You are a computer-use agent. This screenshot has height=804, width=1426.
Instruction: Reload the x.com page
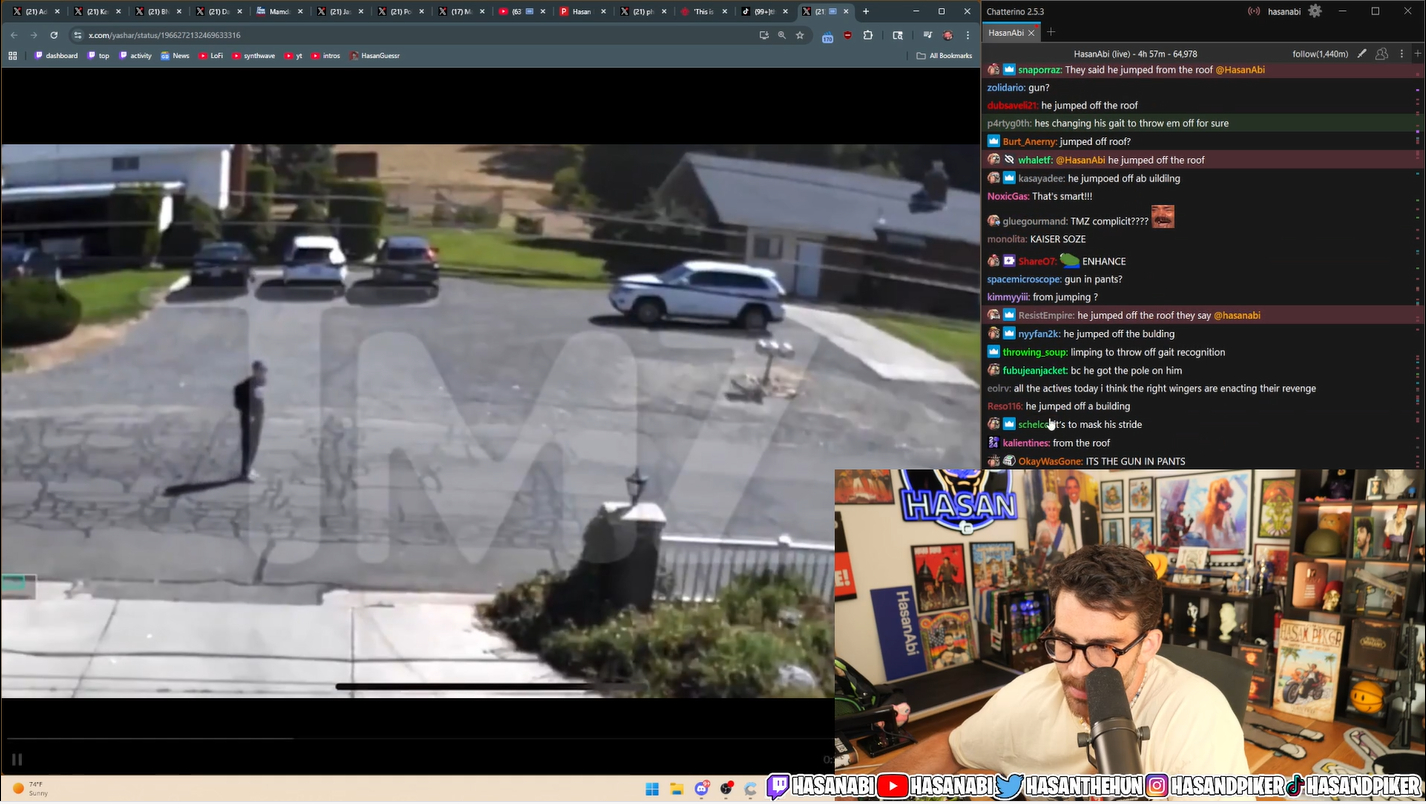click(x=54, y=35)
